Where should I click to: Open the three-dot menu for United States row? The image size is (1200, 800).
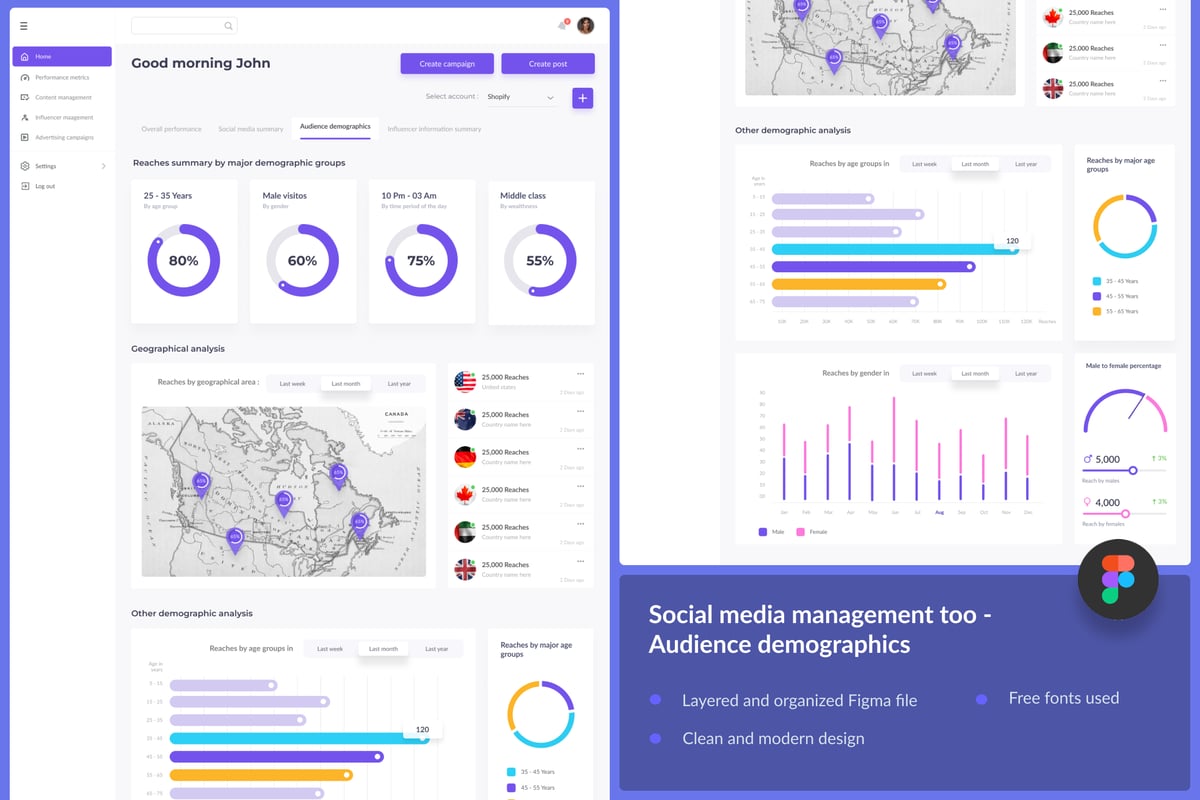point(580,373)
